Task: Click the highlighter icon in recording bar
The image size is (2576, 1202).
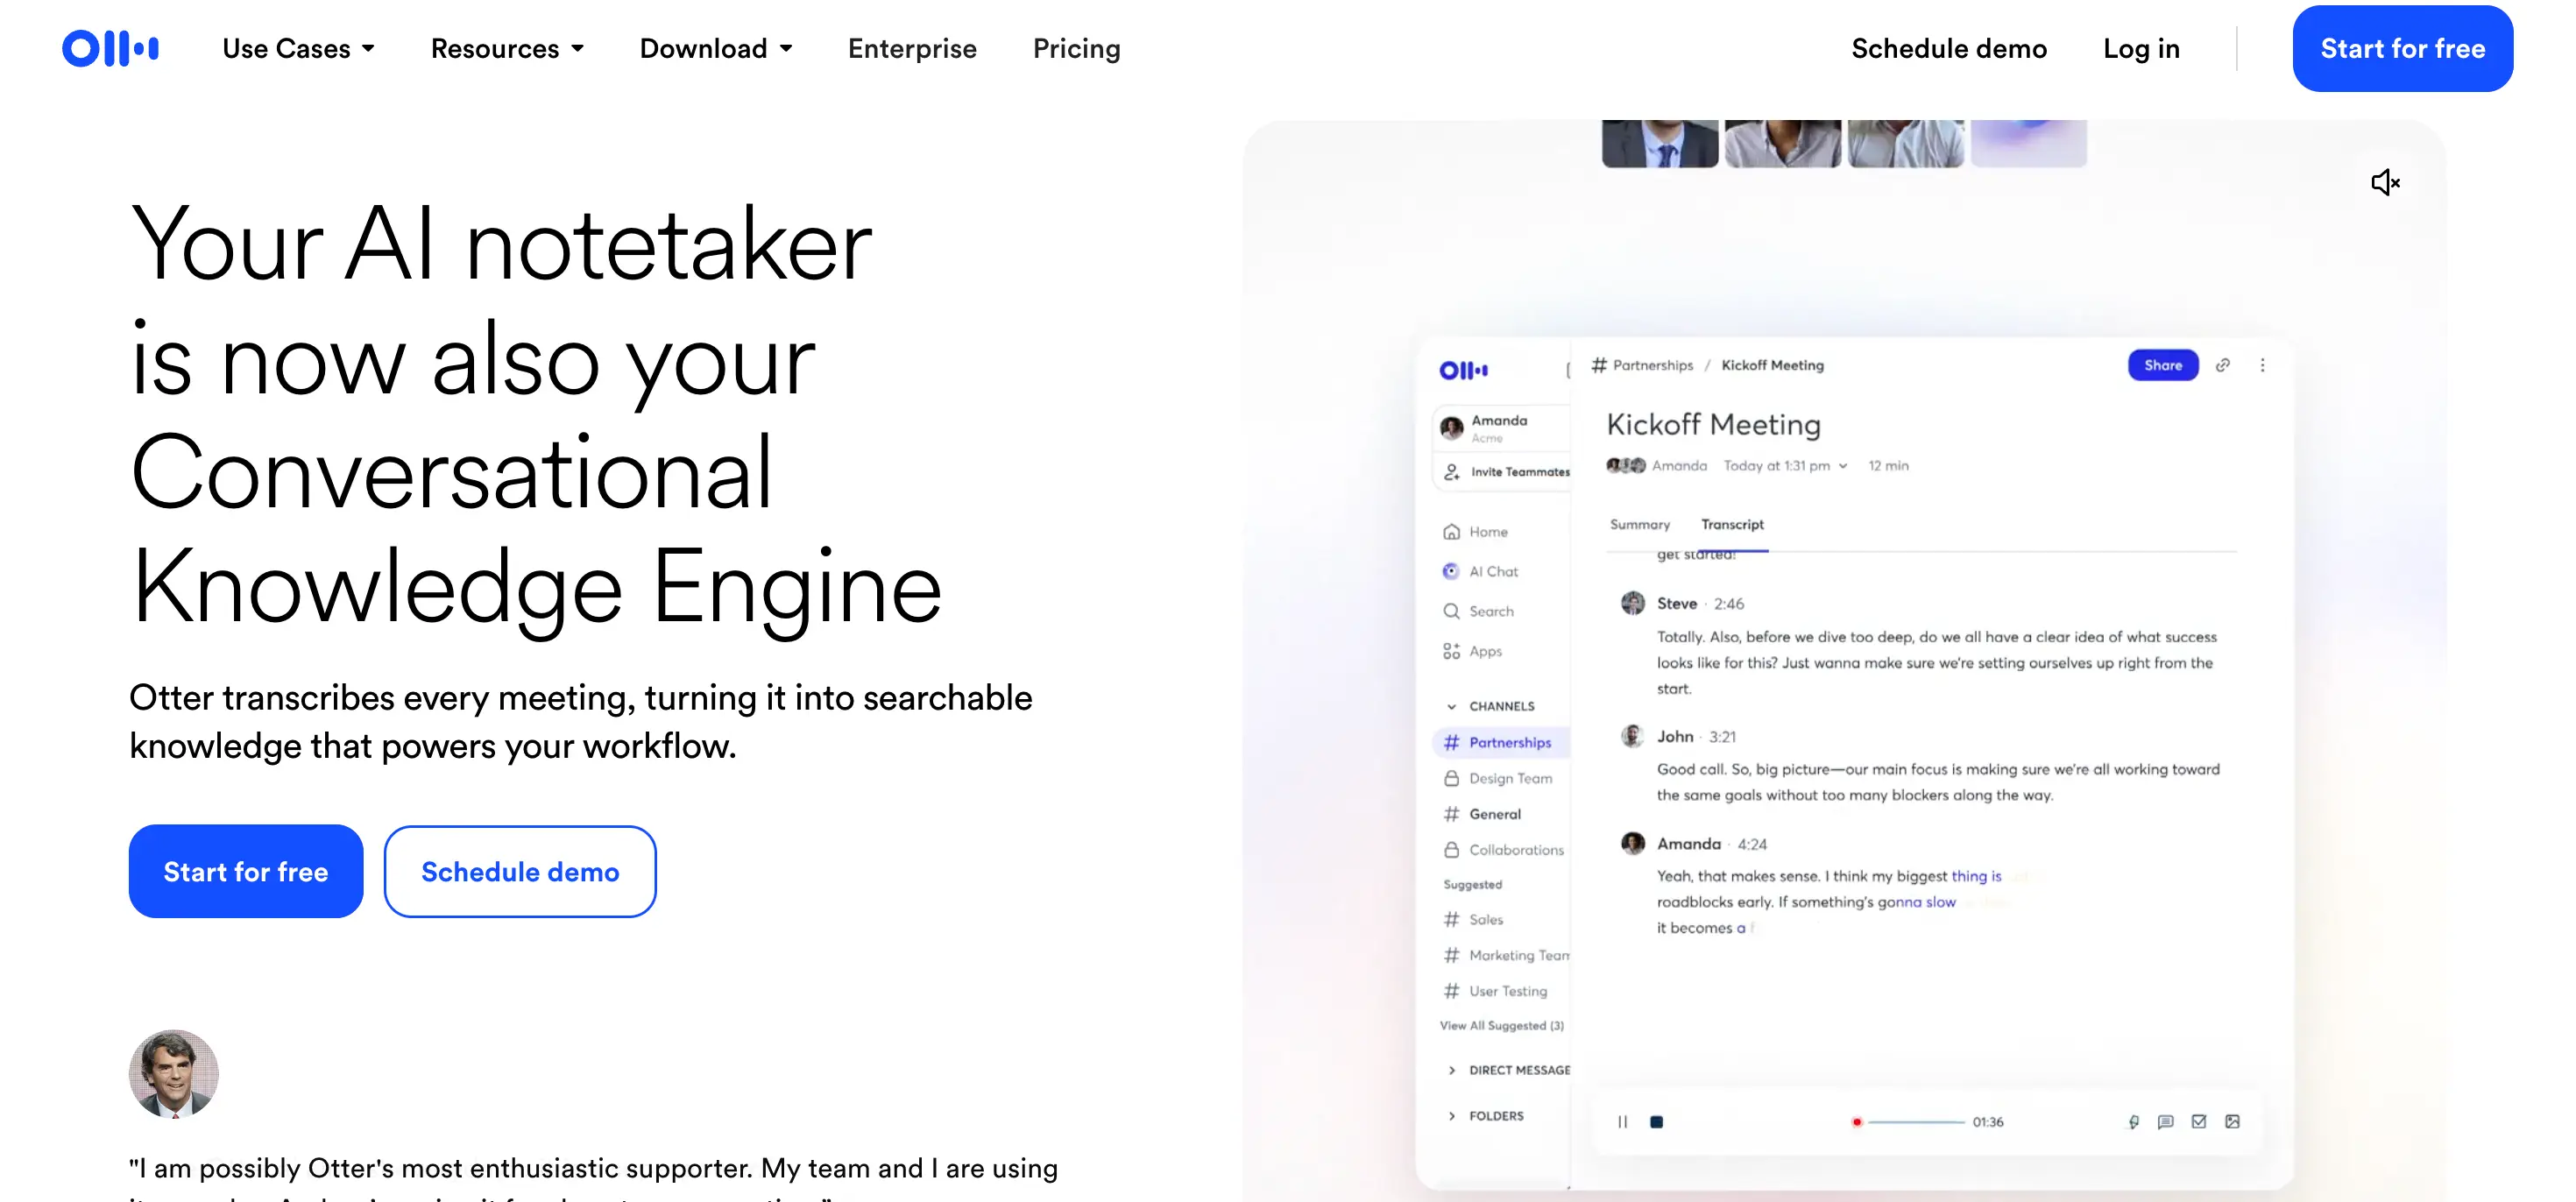Action: [x=2133, y=1122]
